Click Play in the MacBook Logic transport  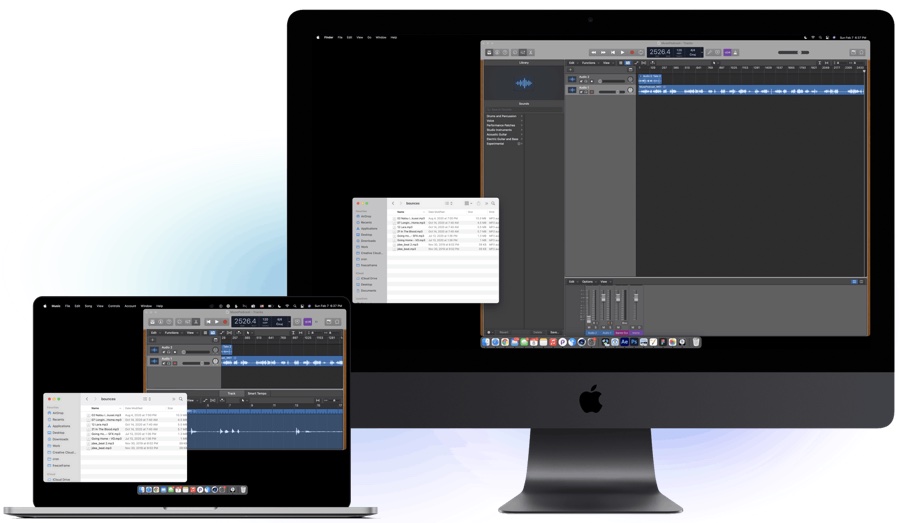click(216, 322)
